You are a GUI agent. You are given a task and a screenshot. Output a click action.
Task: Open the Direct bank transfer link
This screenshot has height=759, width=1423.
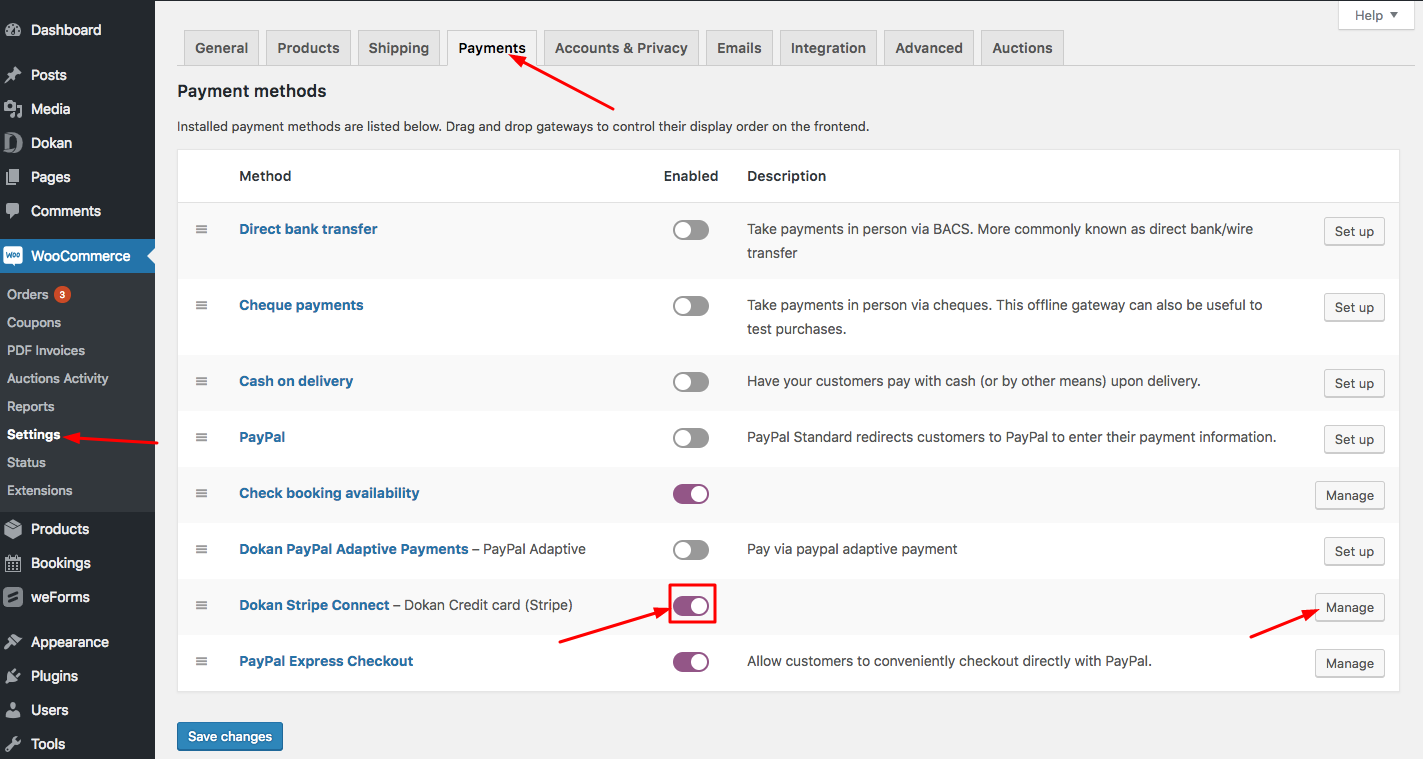pos(308,229)
